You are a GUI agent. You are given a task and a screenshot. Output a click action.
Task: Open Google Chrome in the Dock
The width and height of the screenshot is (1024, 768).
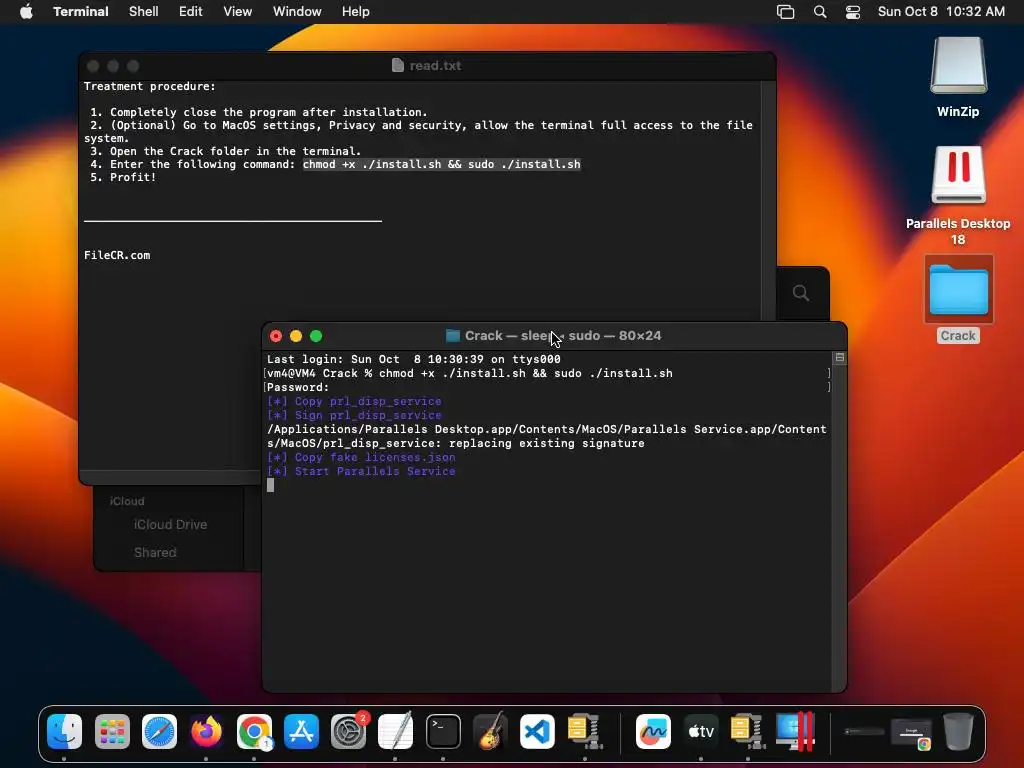[x=254, y=731]
